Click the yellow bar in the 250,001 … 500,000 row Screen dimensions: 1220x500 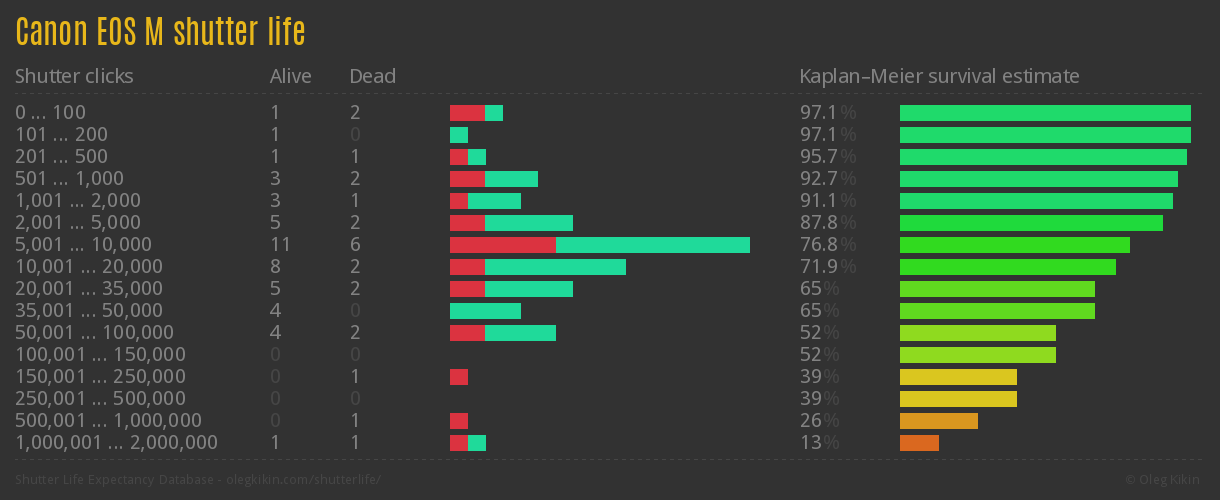pos(958,399)
